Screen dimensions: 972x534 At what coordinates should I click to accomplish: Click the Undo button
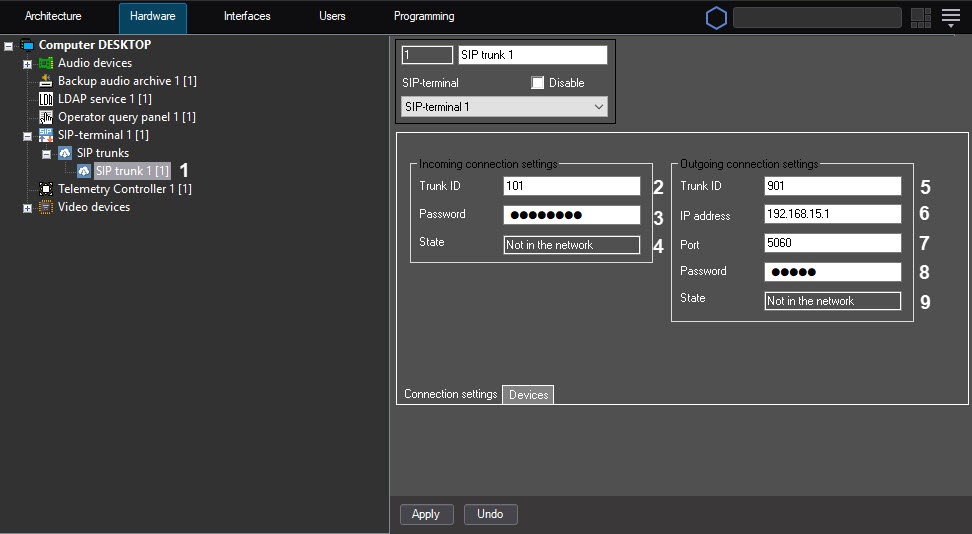(x=490, y=514)
